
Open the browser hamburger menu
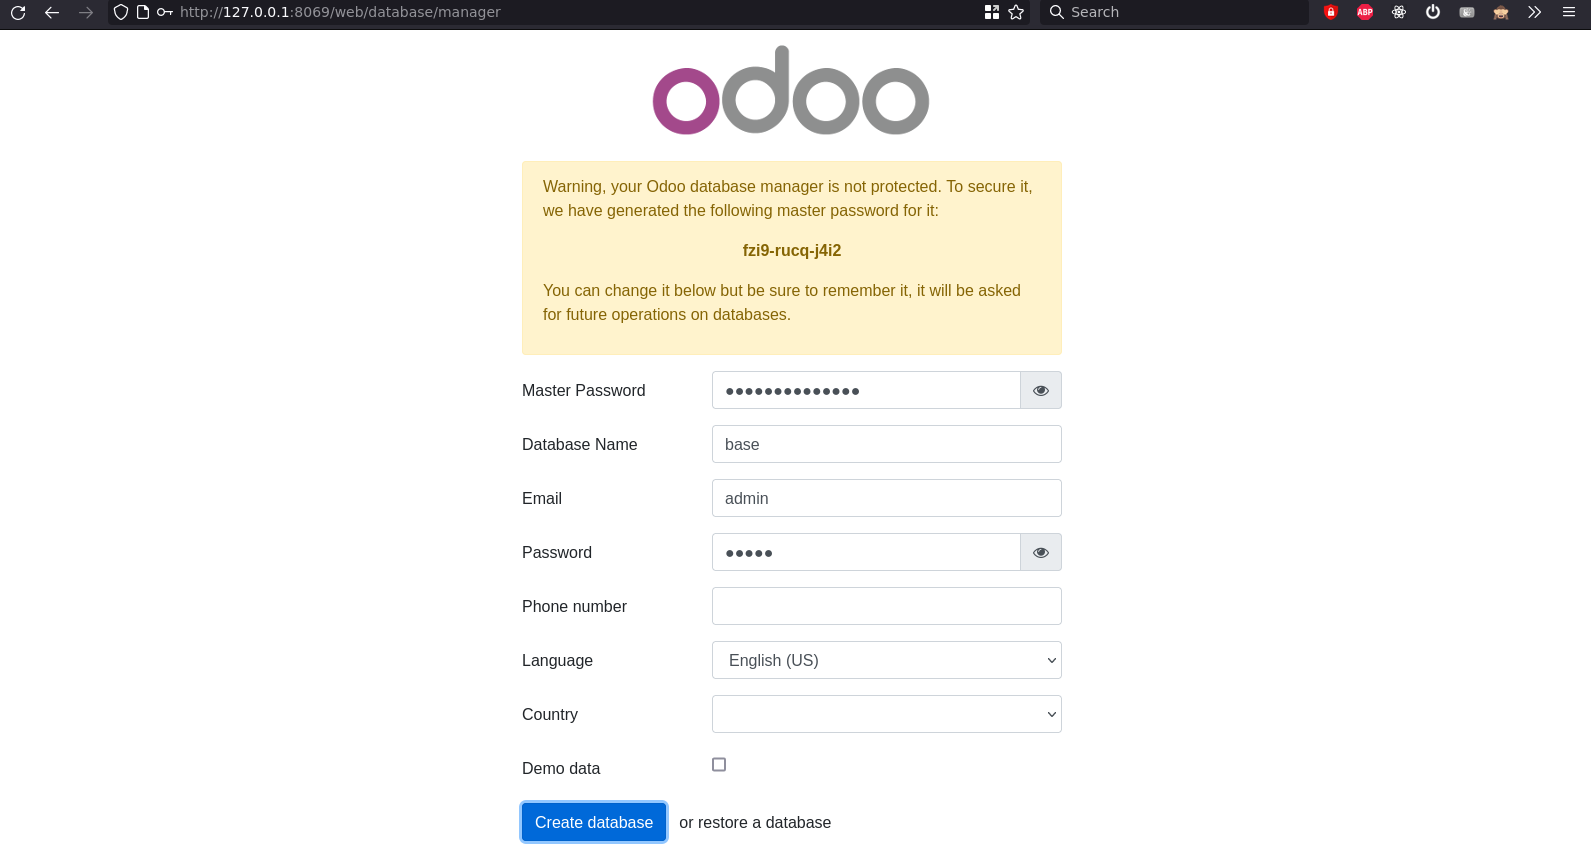tap(1569, 12)
